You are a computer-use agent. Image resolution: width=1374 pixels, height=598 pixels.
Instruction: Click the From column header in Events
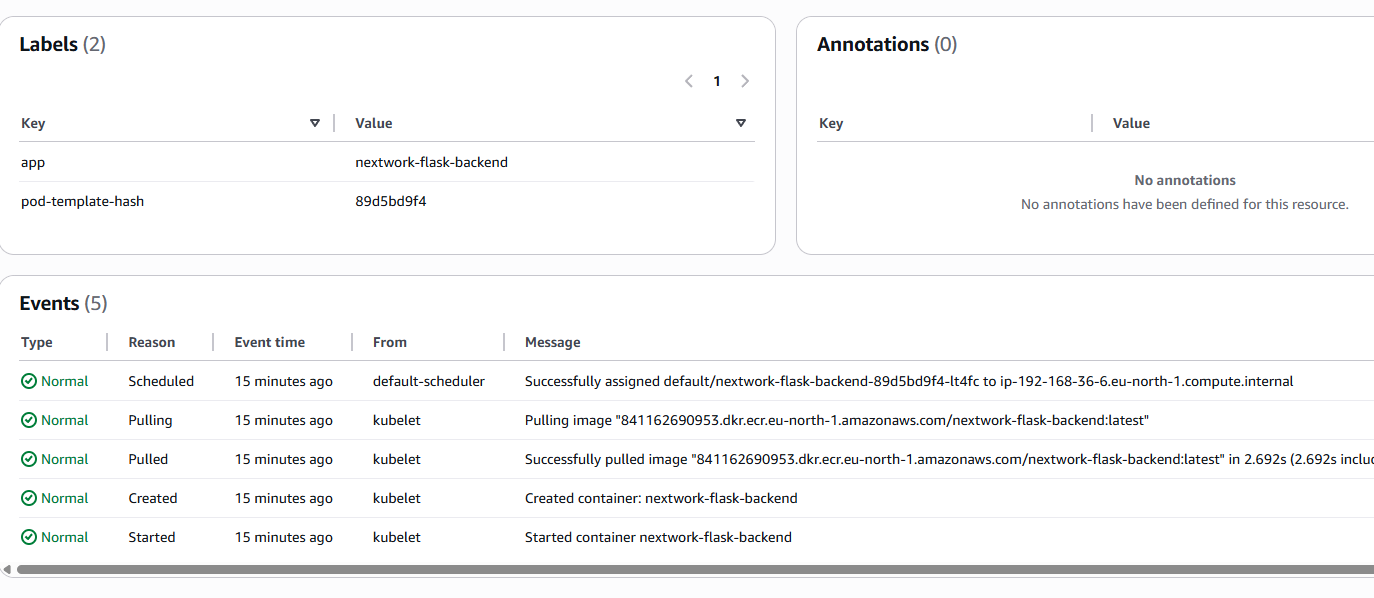click(390, 342)
